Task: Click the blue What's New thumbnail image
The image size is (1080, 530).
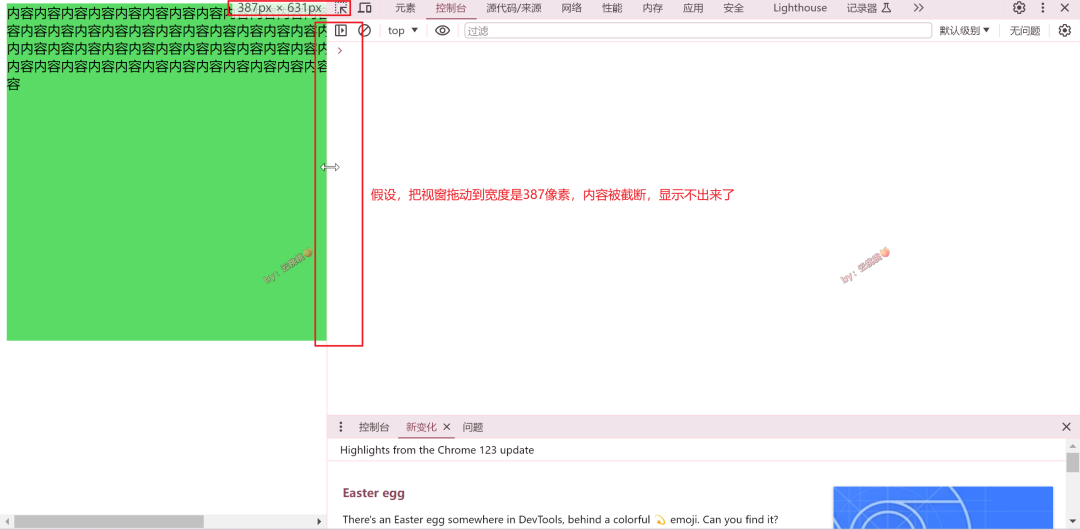Action: [x=942, y=508]
